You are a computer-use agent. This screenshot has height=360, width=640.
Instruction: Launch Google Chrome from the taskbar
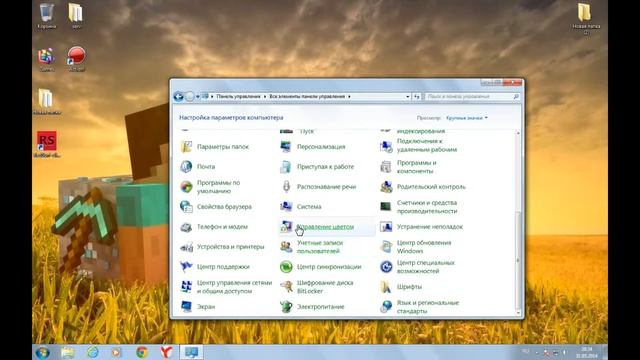pyautogui.click(x=142, y=352)
